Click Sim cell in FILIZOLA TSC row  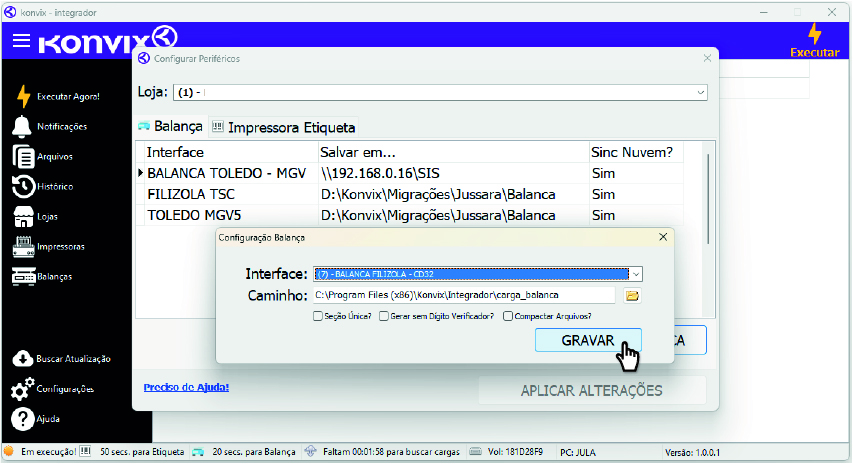click(x=636, y=195)
